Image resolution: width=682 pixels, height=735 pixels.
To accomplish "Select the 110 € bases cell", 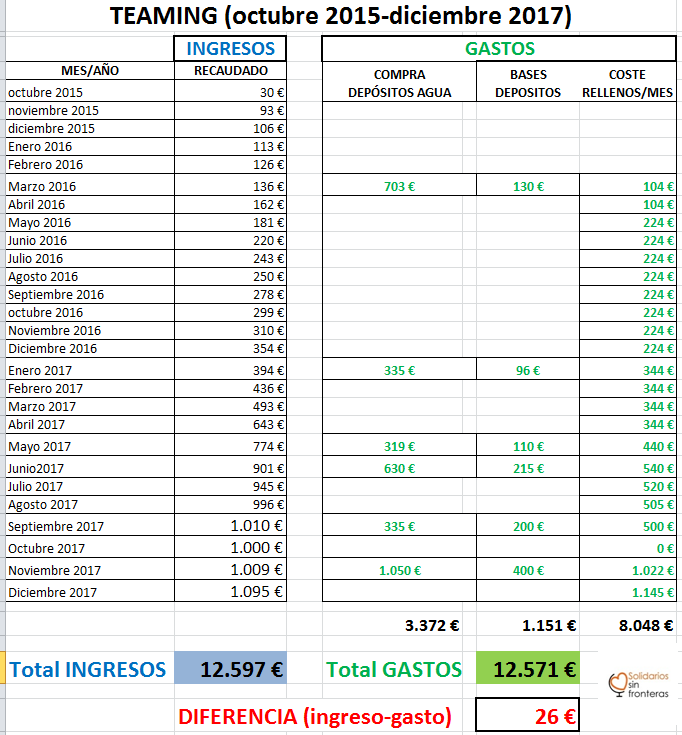I will coord(528,446).
